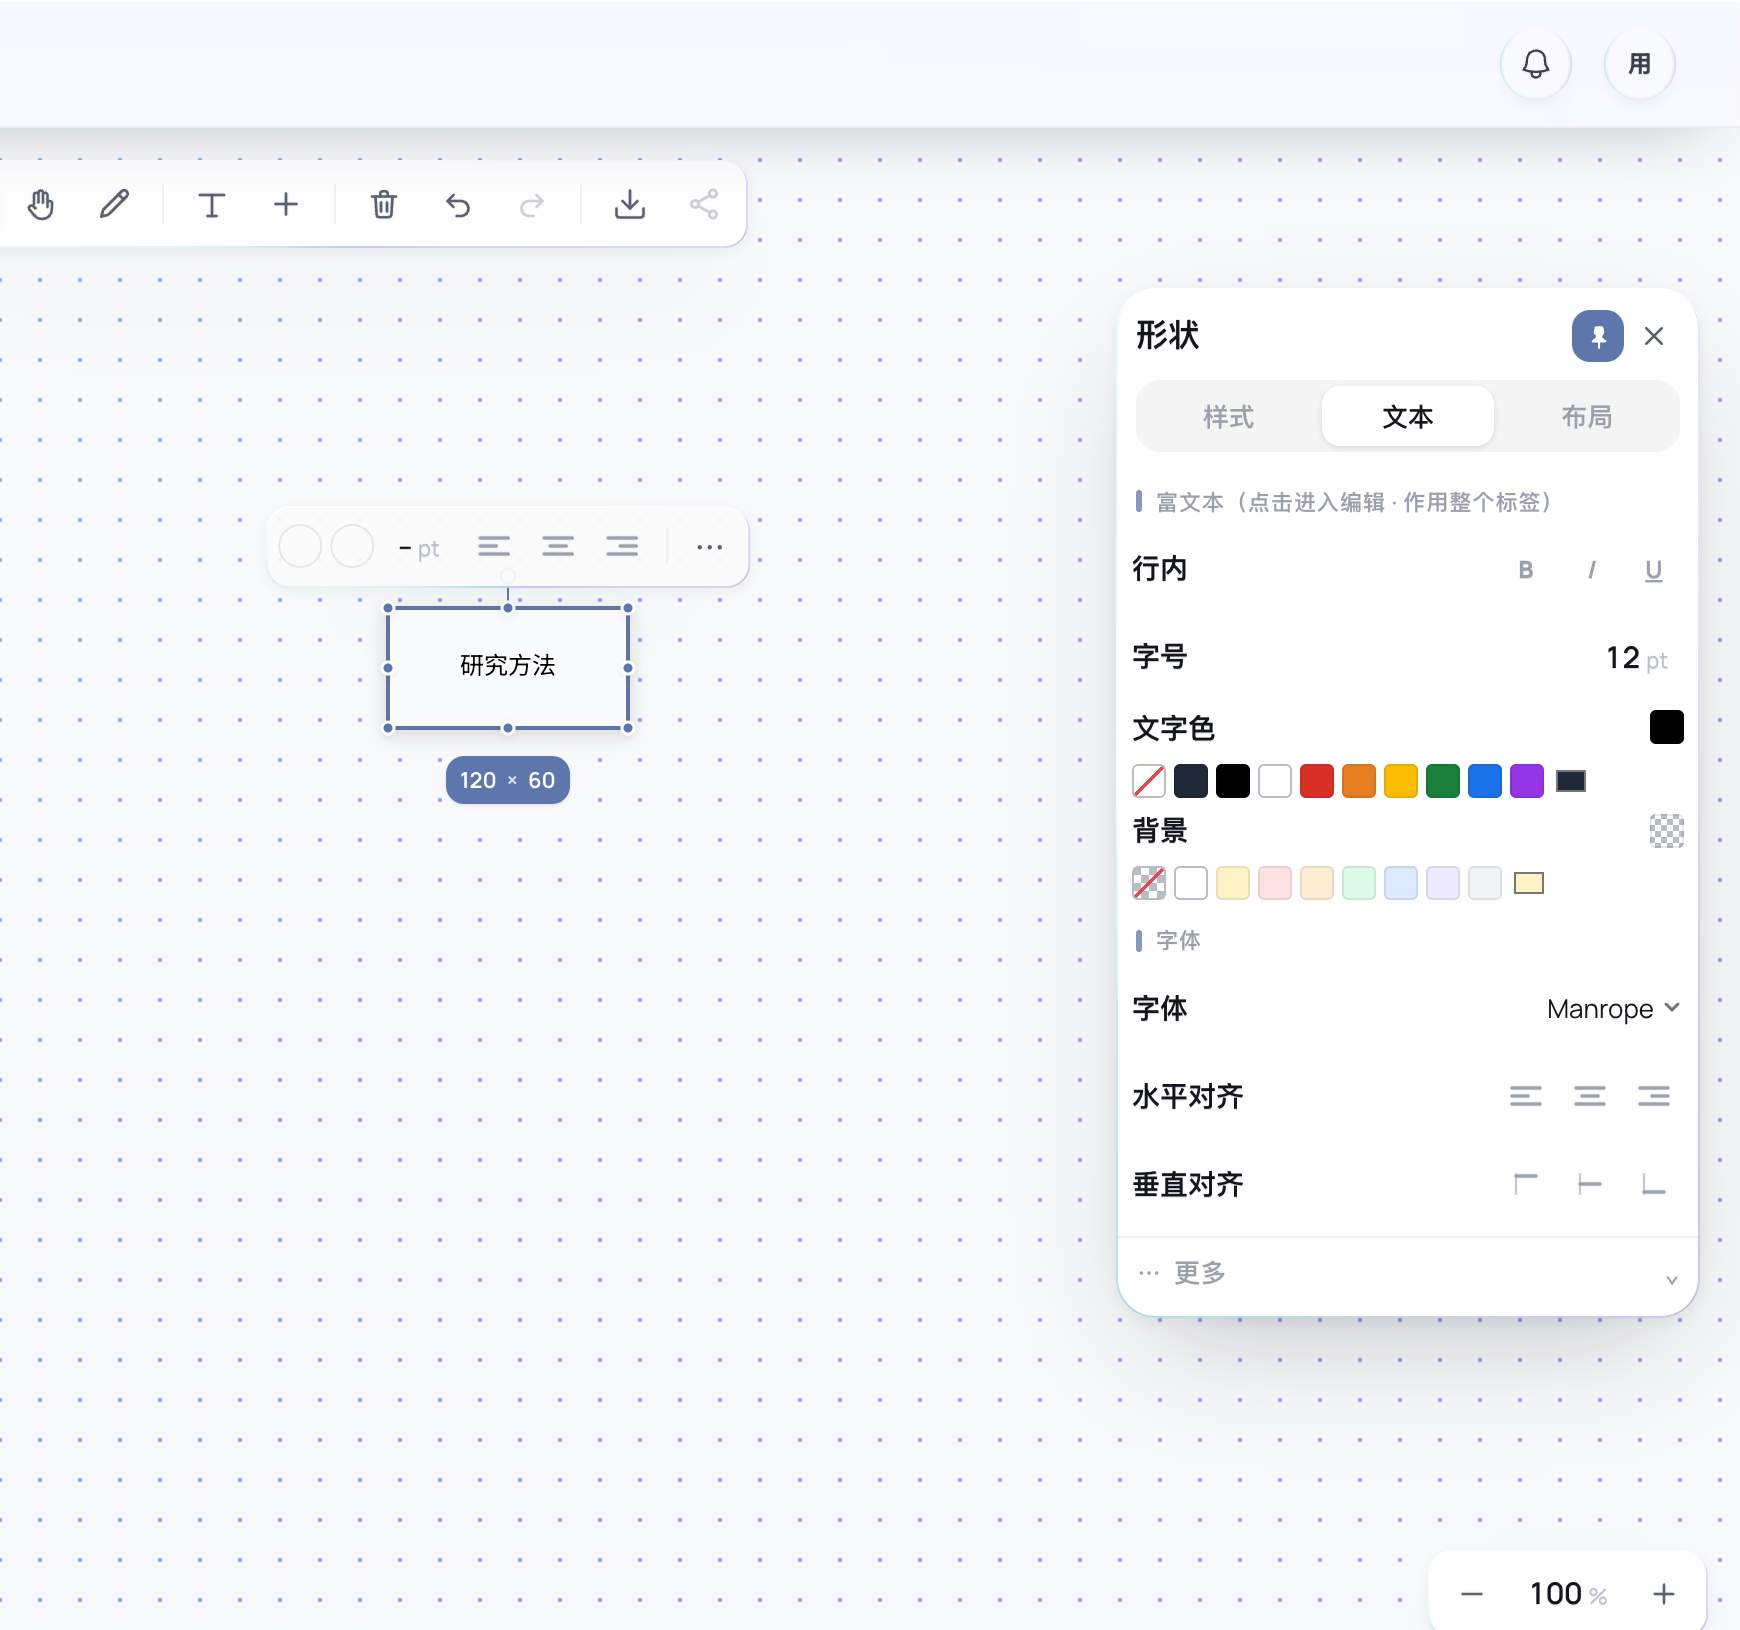Zoom in with the plus button
This screenshot has width=1740, height=1630.
coord(1664,1594)
